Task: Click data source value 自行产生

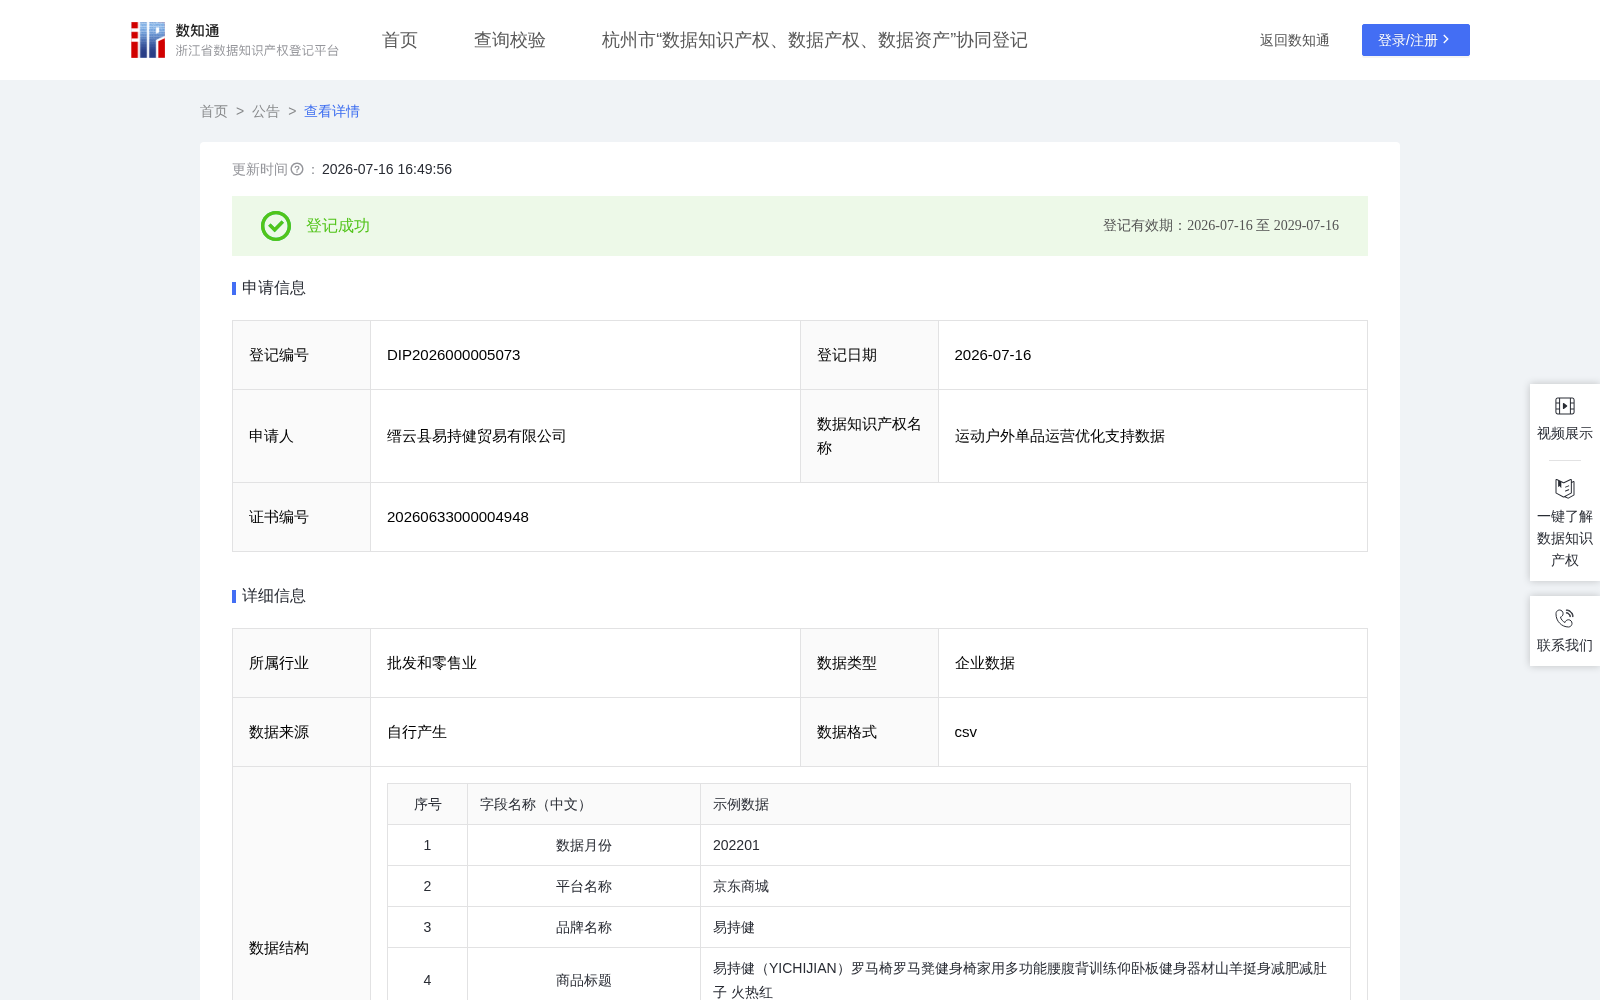Action: (x=417, y=732)
